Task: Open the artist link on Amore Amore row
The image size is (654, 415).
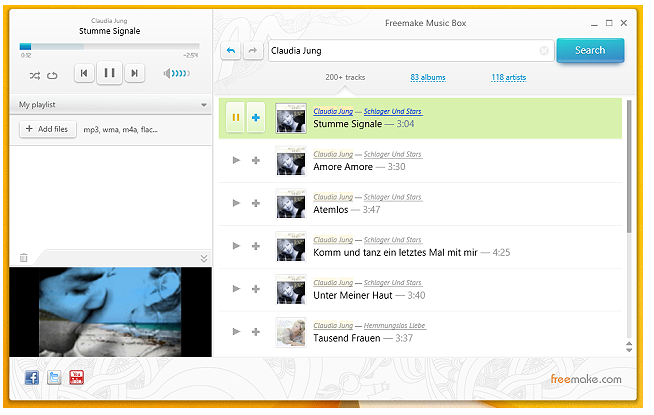Action: pyautogui.click(x=333, y=154)
